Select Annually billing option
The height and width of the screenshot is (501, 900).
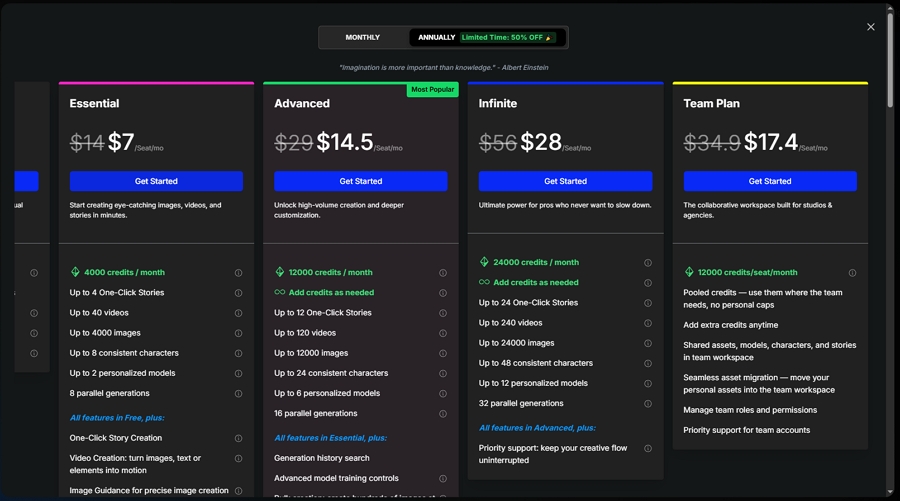[x=436, y=38]
